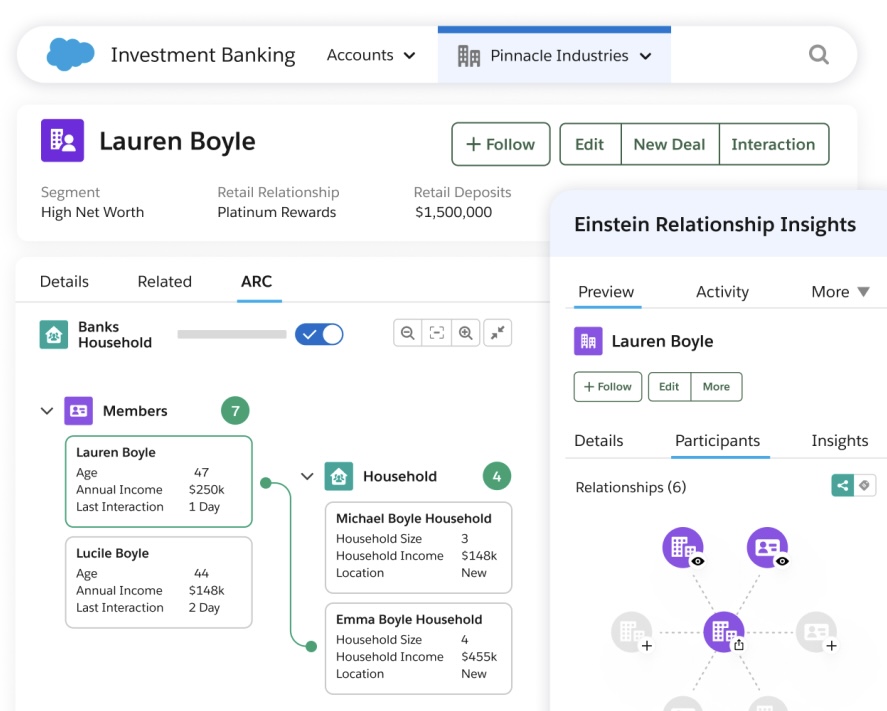Screen dimensions: 887x711
Task: Select the Preview tab
Action: point(606,292)
